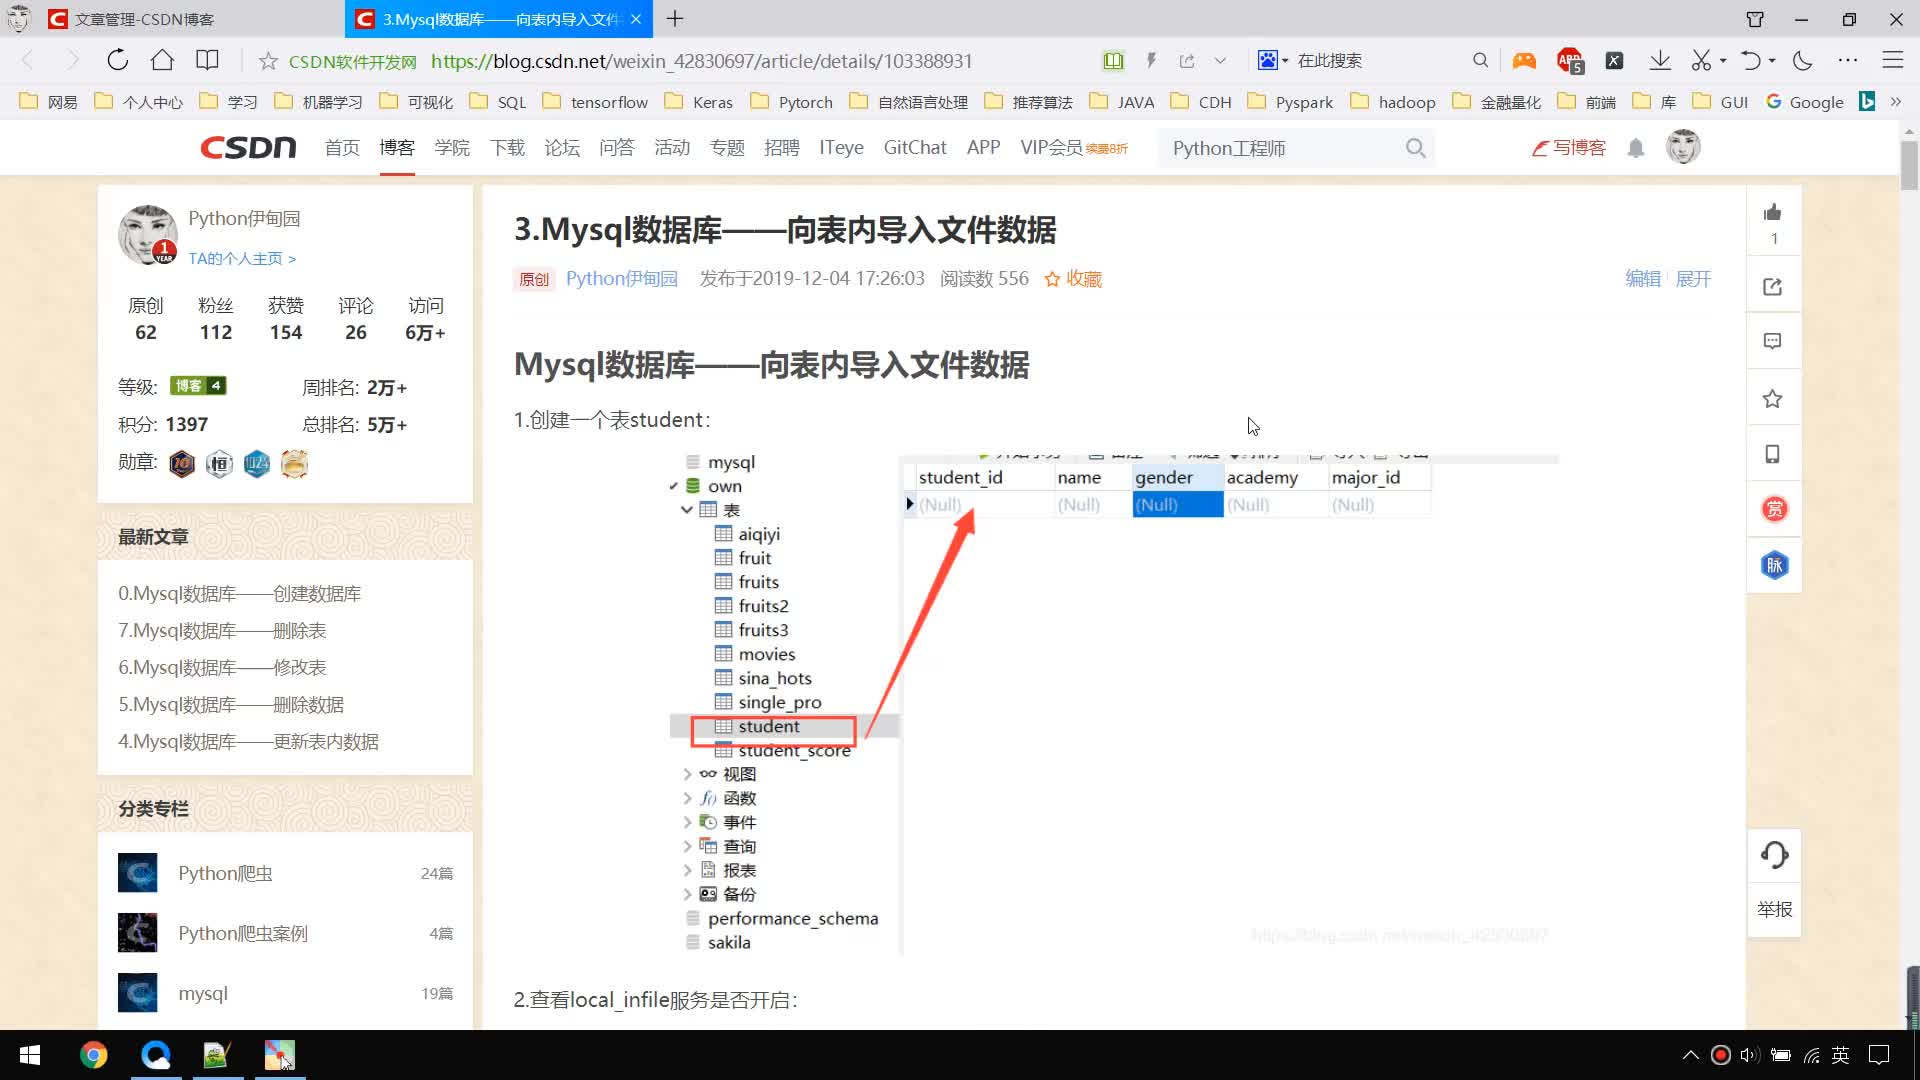1920x1080 pixels.
Task: Expand the 展开 article header link
Action: click(x=1693, y=279)
